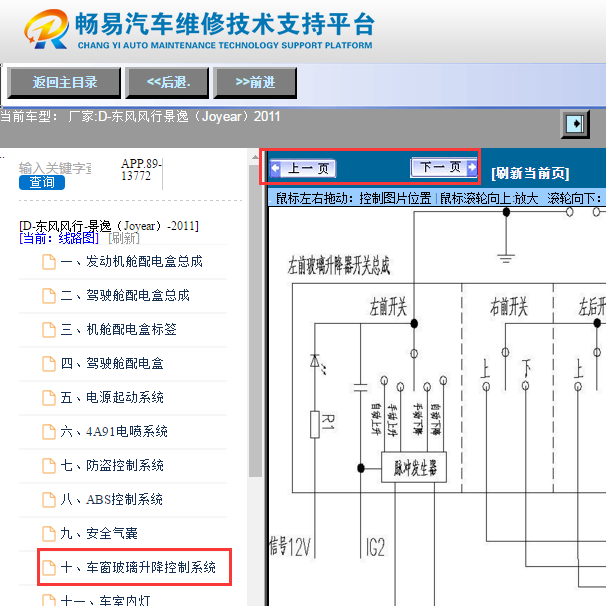This screenshot has height=606, width=606.
Task: Click the page icon beside 三、机舱配电盒标签
Action: tap(49, 330)
